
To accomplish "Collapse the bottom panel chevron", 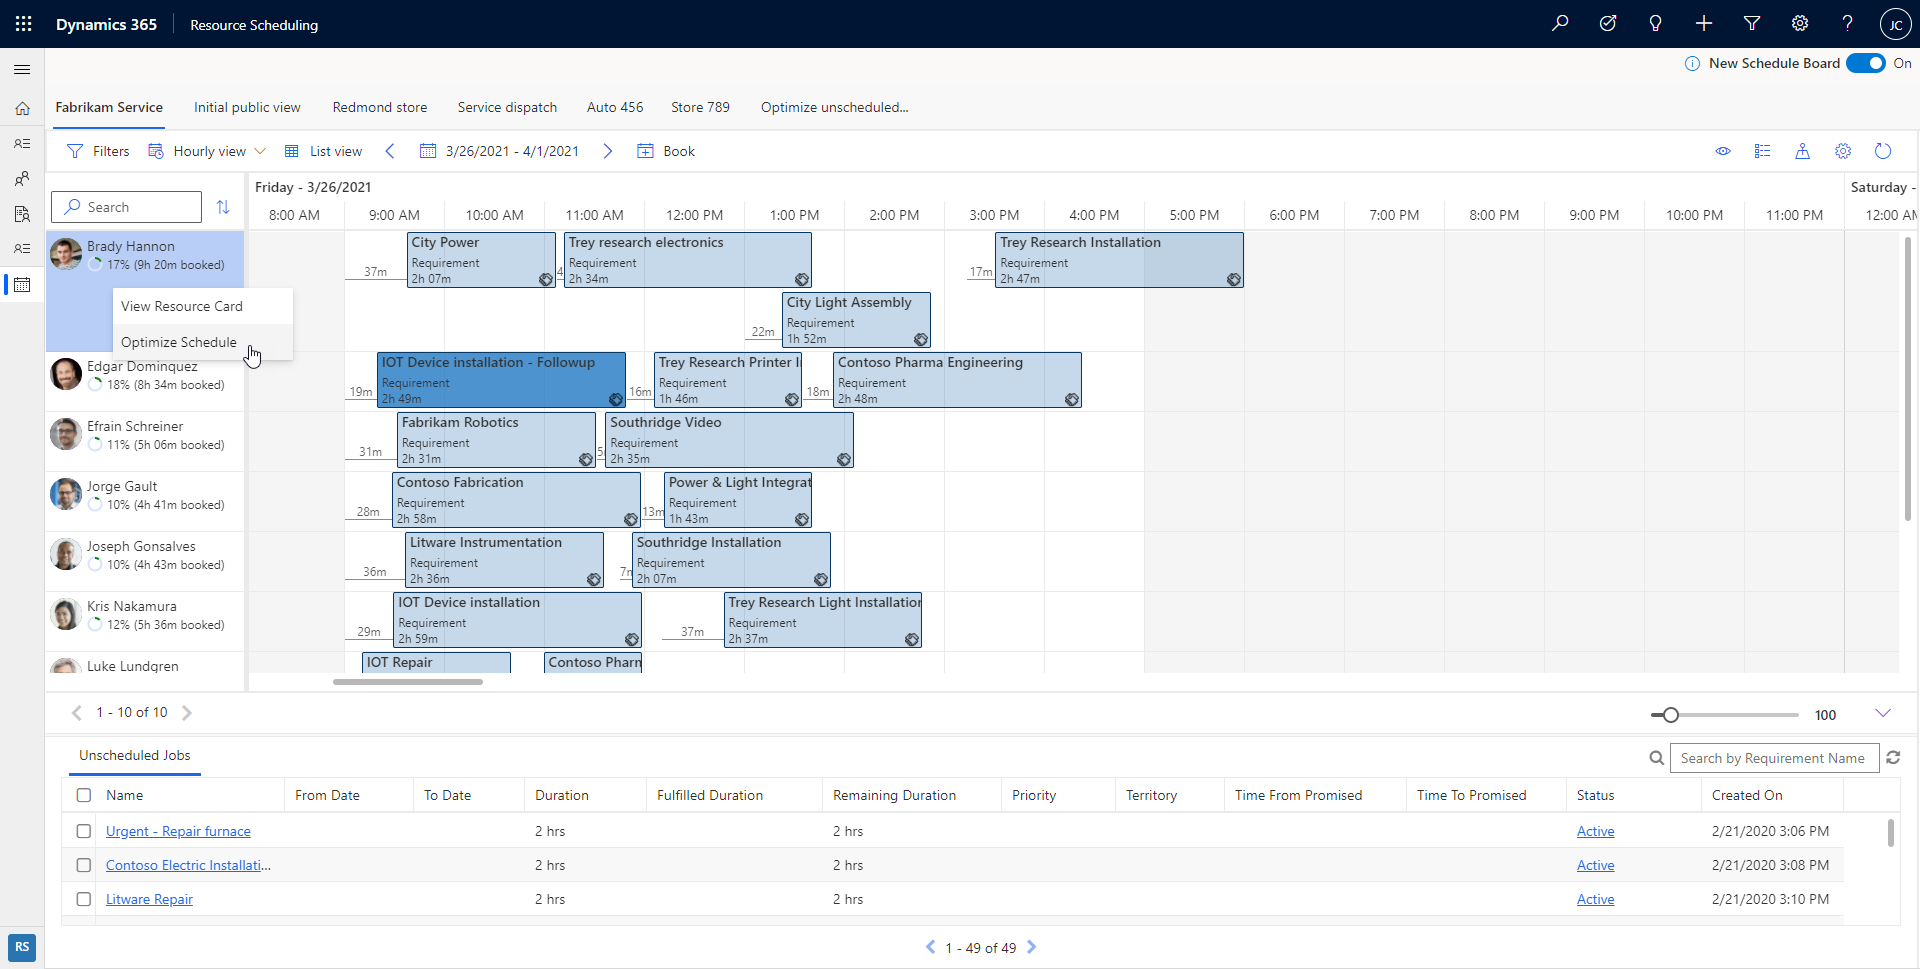I will point(1883,713).
